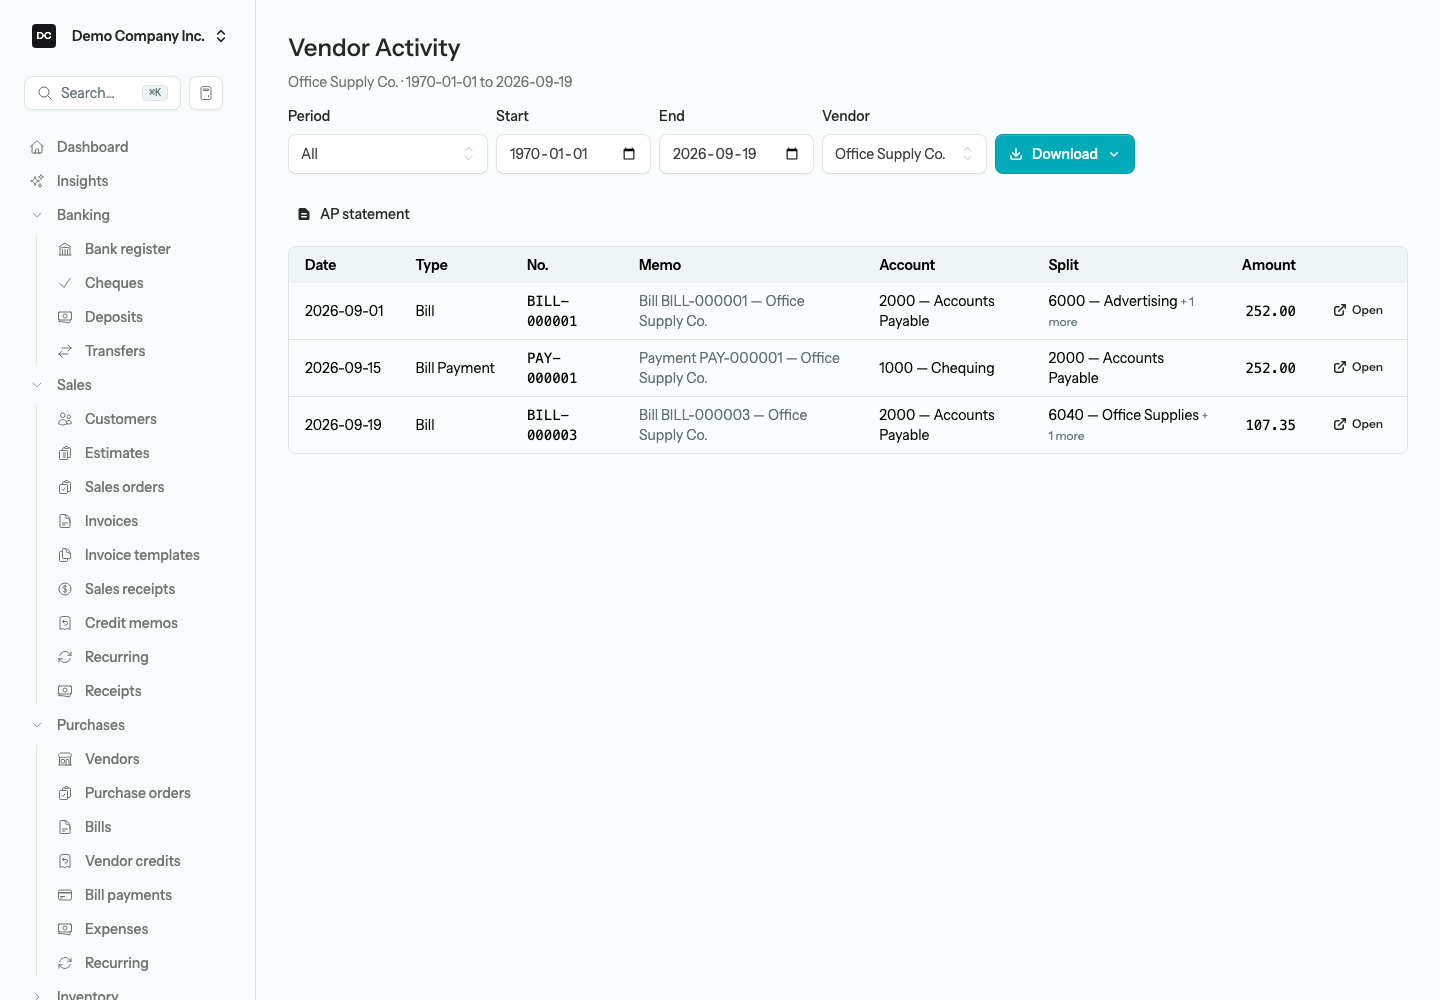The height and width of the screenshot is (1000, 1440).
Task: Click the AP statement document icon
Action: (304, 214)
